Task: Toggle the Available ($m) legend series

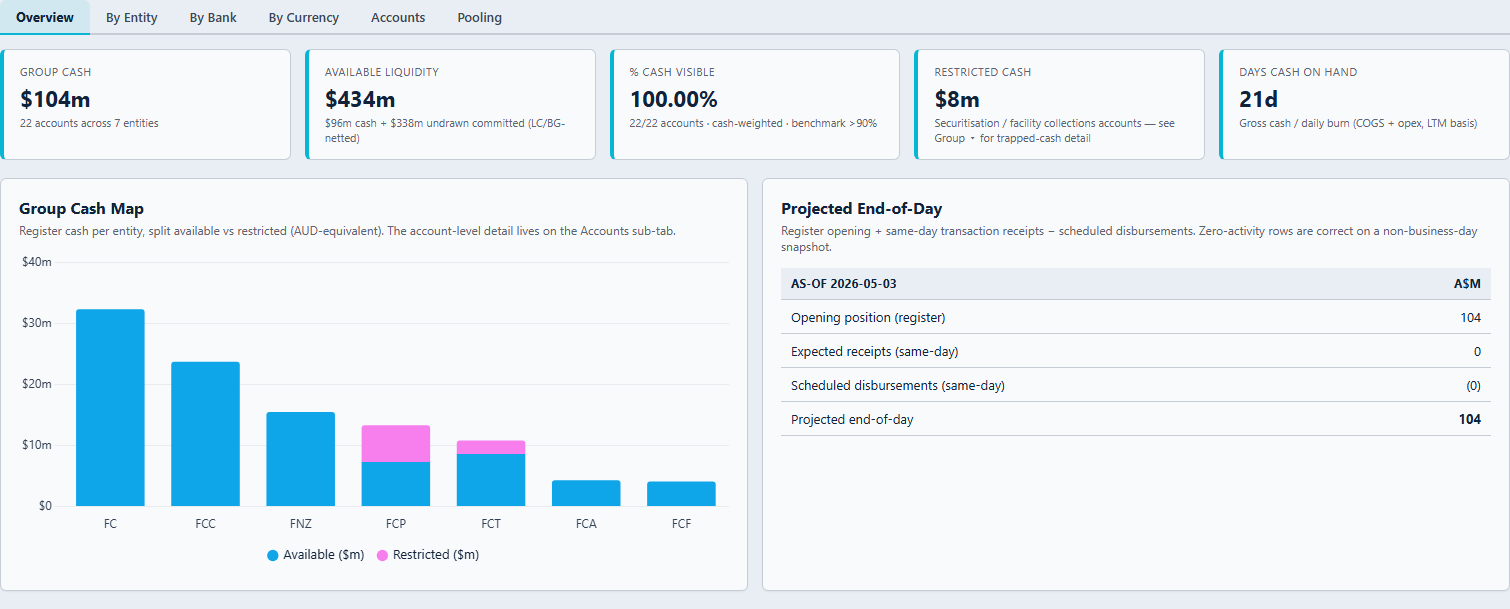Action: point(315,555)
